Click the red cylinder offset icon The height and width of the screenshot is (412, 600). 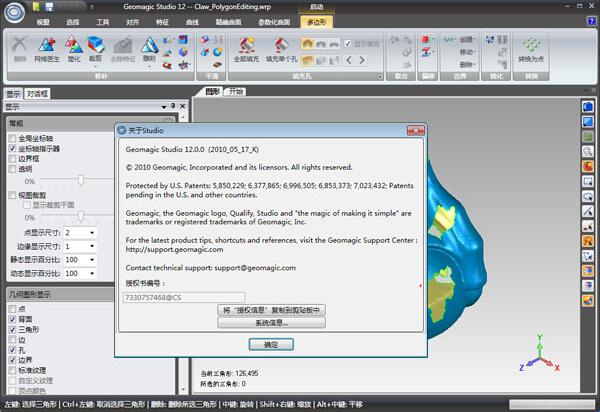tap(426, 39)
